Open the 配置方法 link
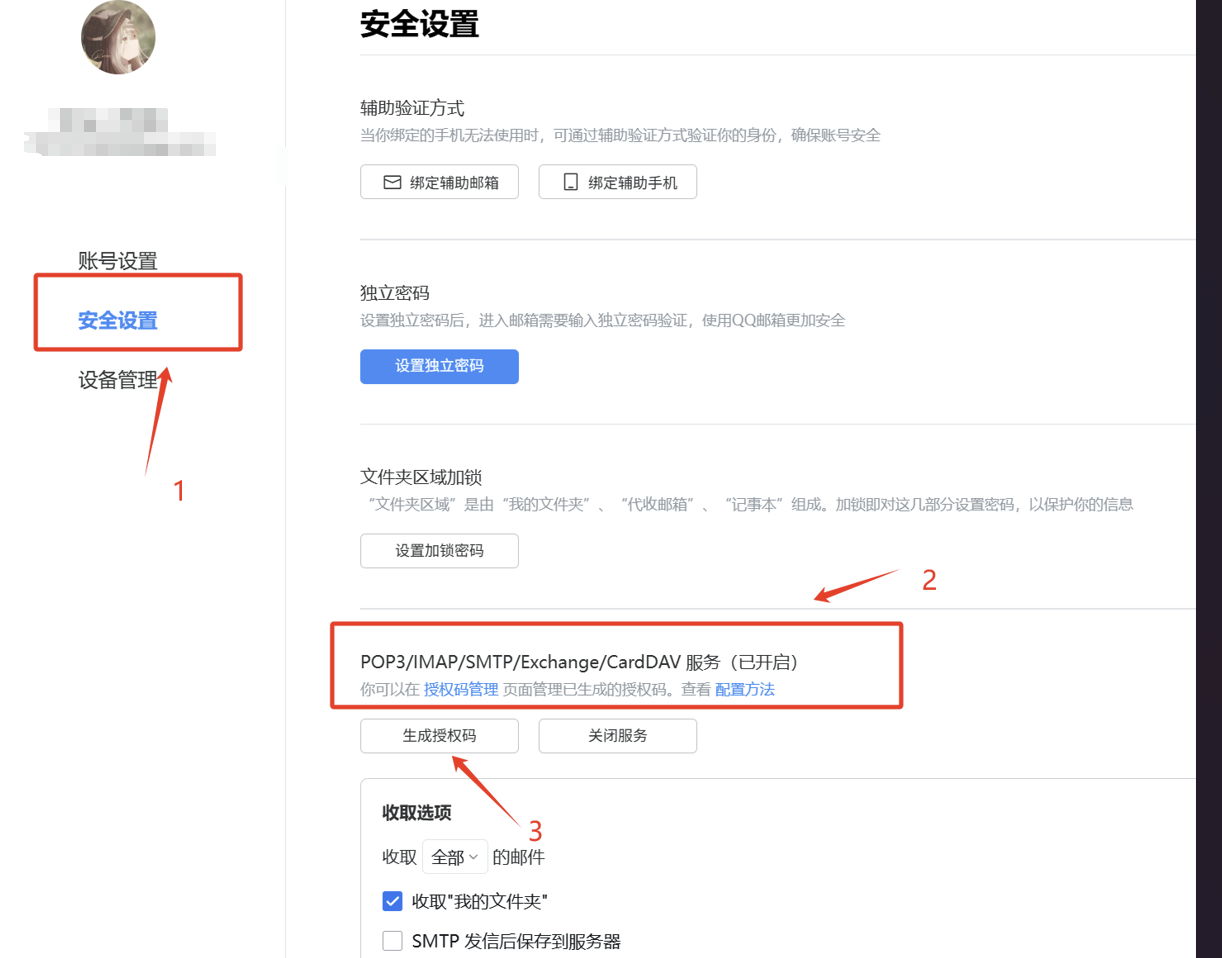The image size is (1222, 958). (745, 689)
